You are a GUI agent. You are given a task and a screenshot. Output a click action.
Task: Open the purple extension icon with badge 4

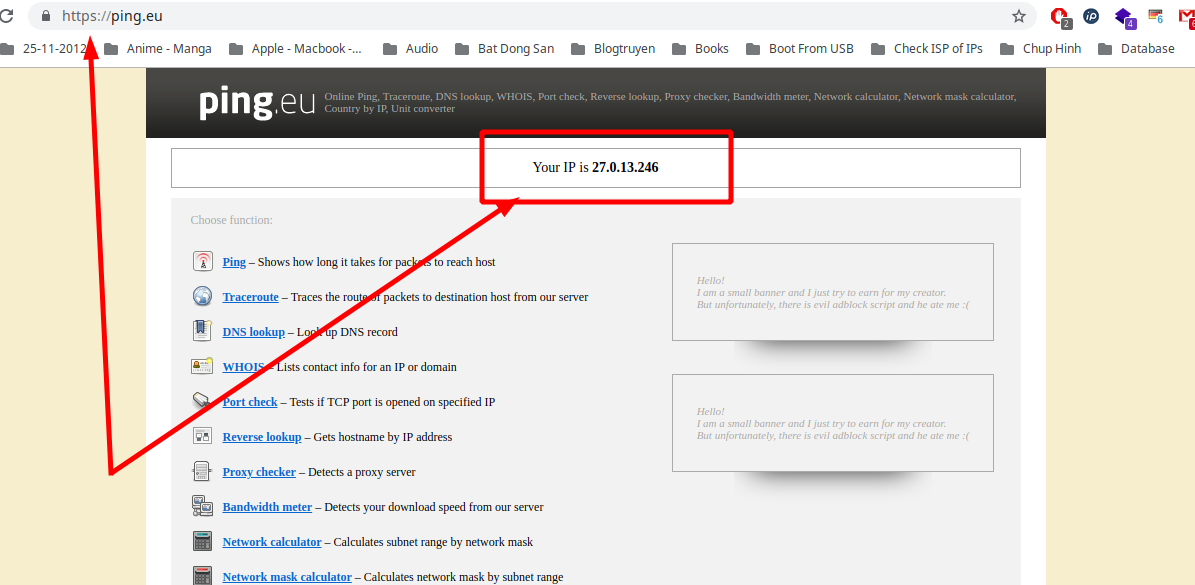(1124, 17)
